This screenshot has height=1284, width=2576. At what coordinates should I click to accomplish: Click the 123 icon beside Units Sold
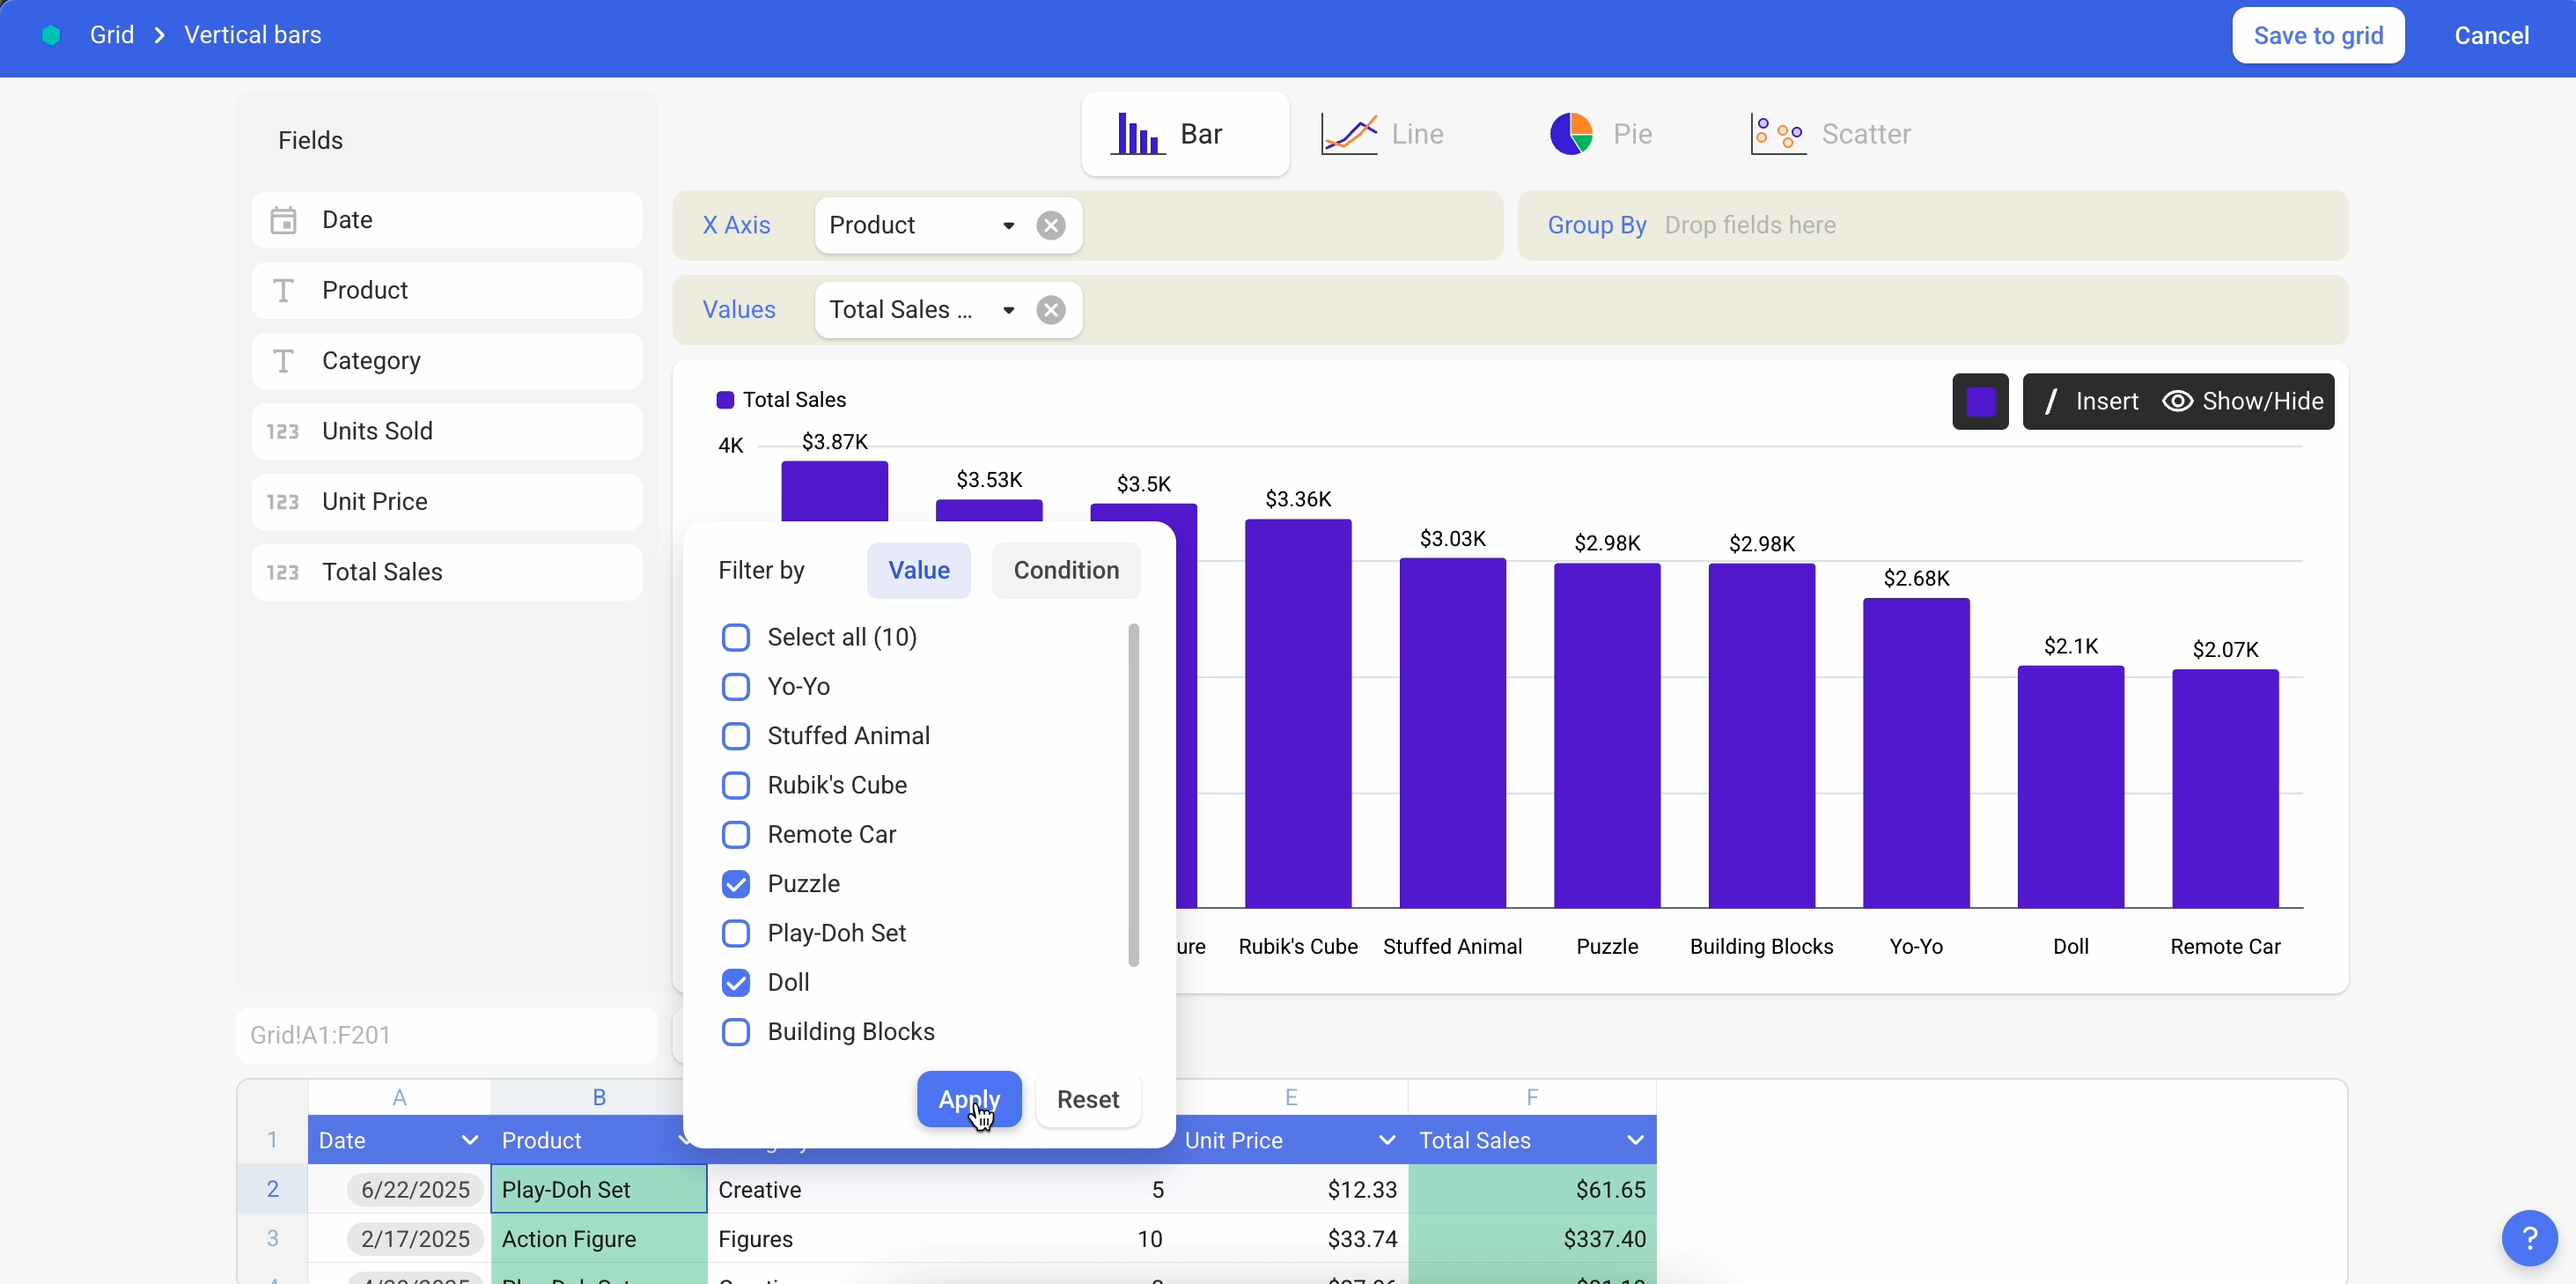coord(281,431)
